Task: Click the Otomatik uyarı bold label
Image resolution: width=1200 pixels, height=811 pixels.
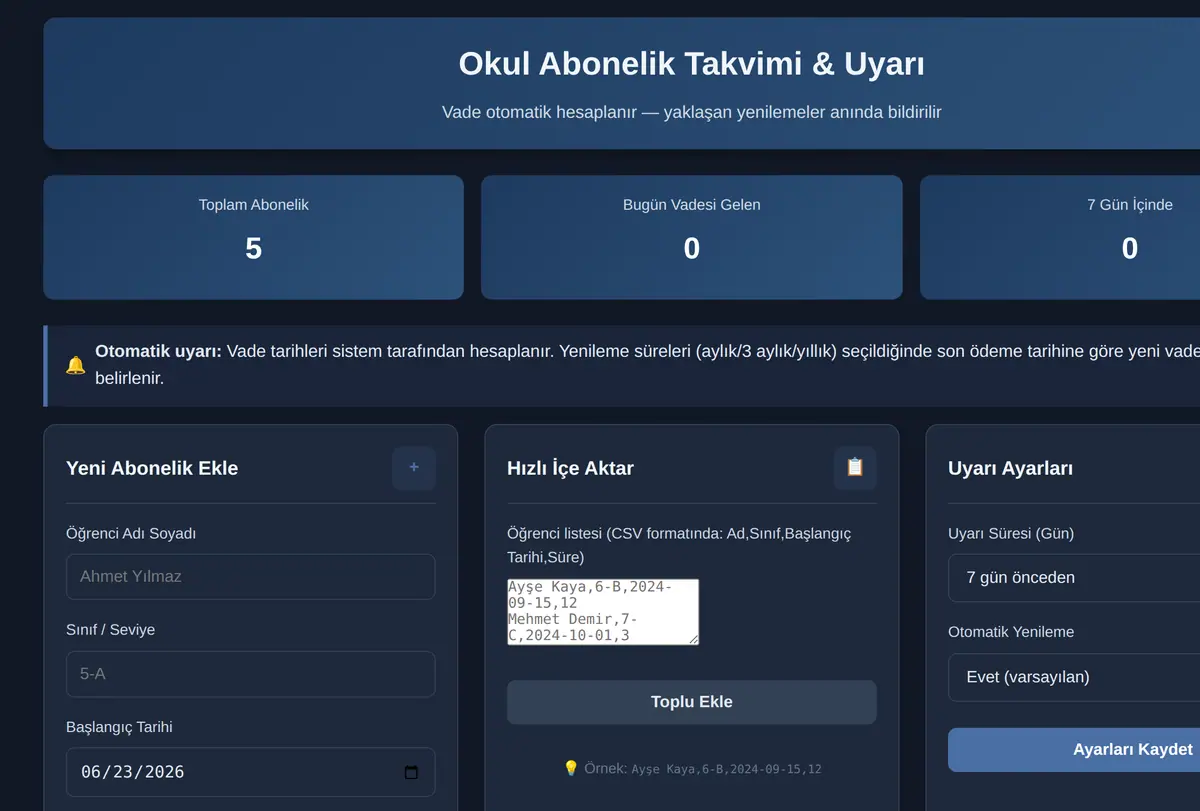Action: click(x=158, y=351)
